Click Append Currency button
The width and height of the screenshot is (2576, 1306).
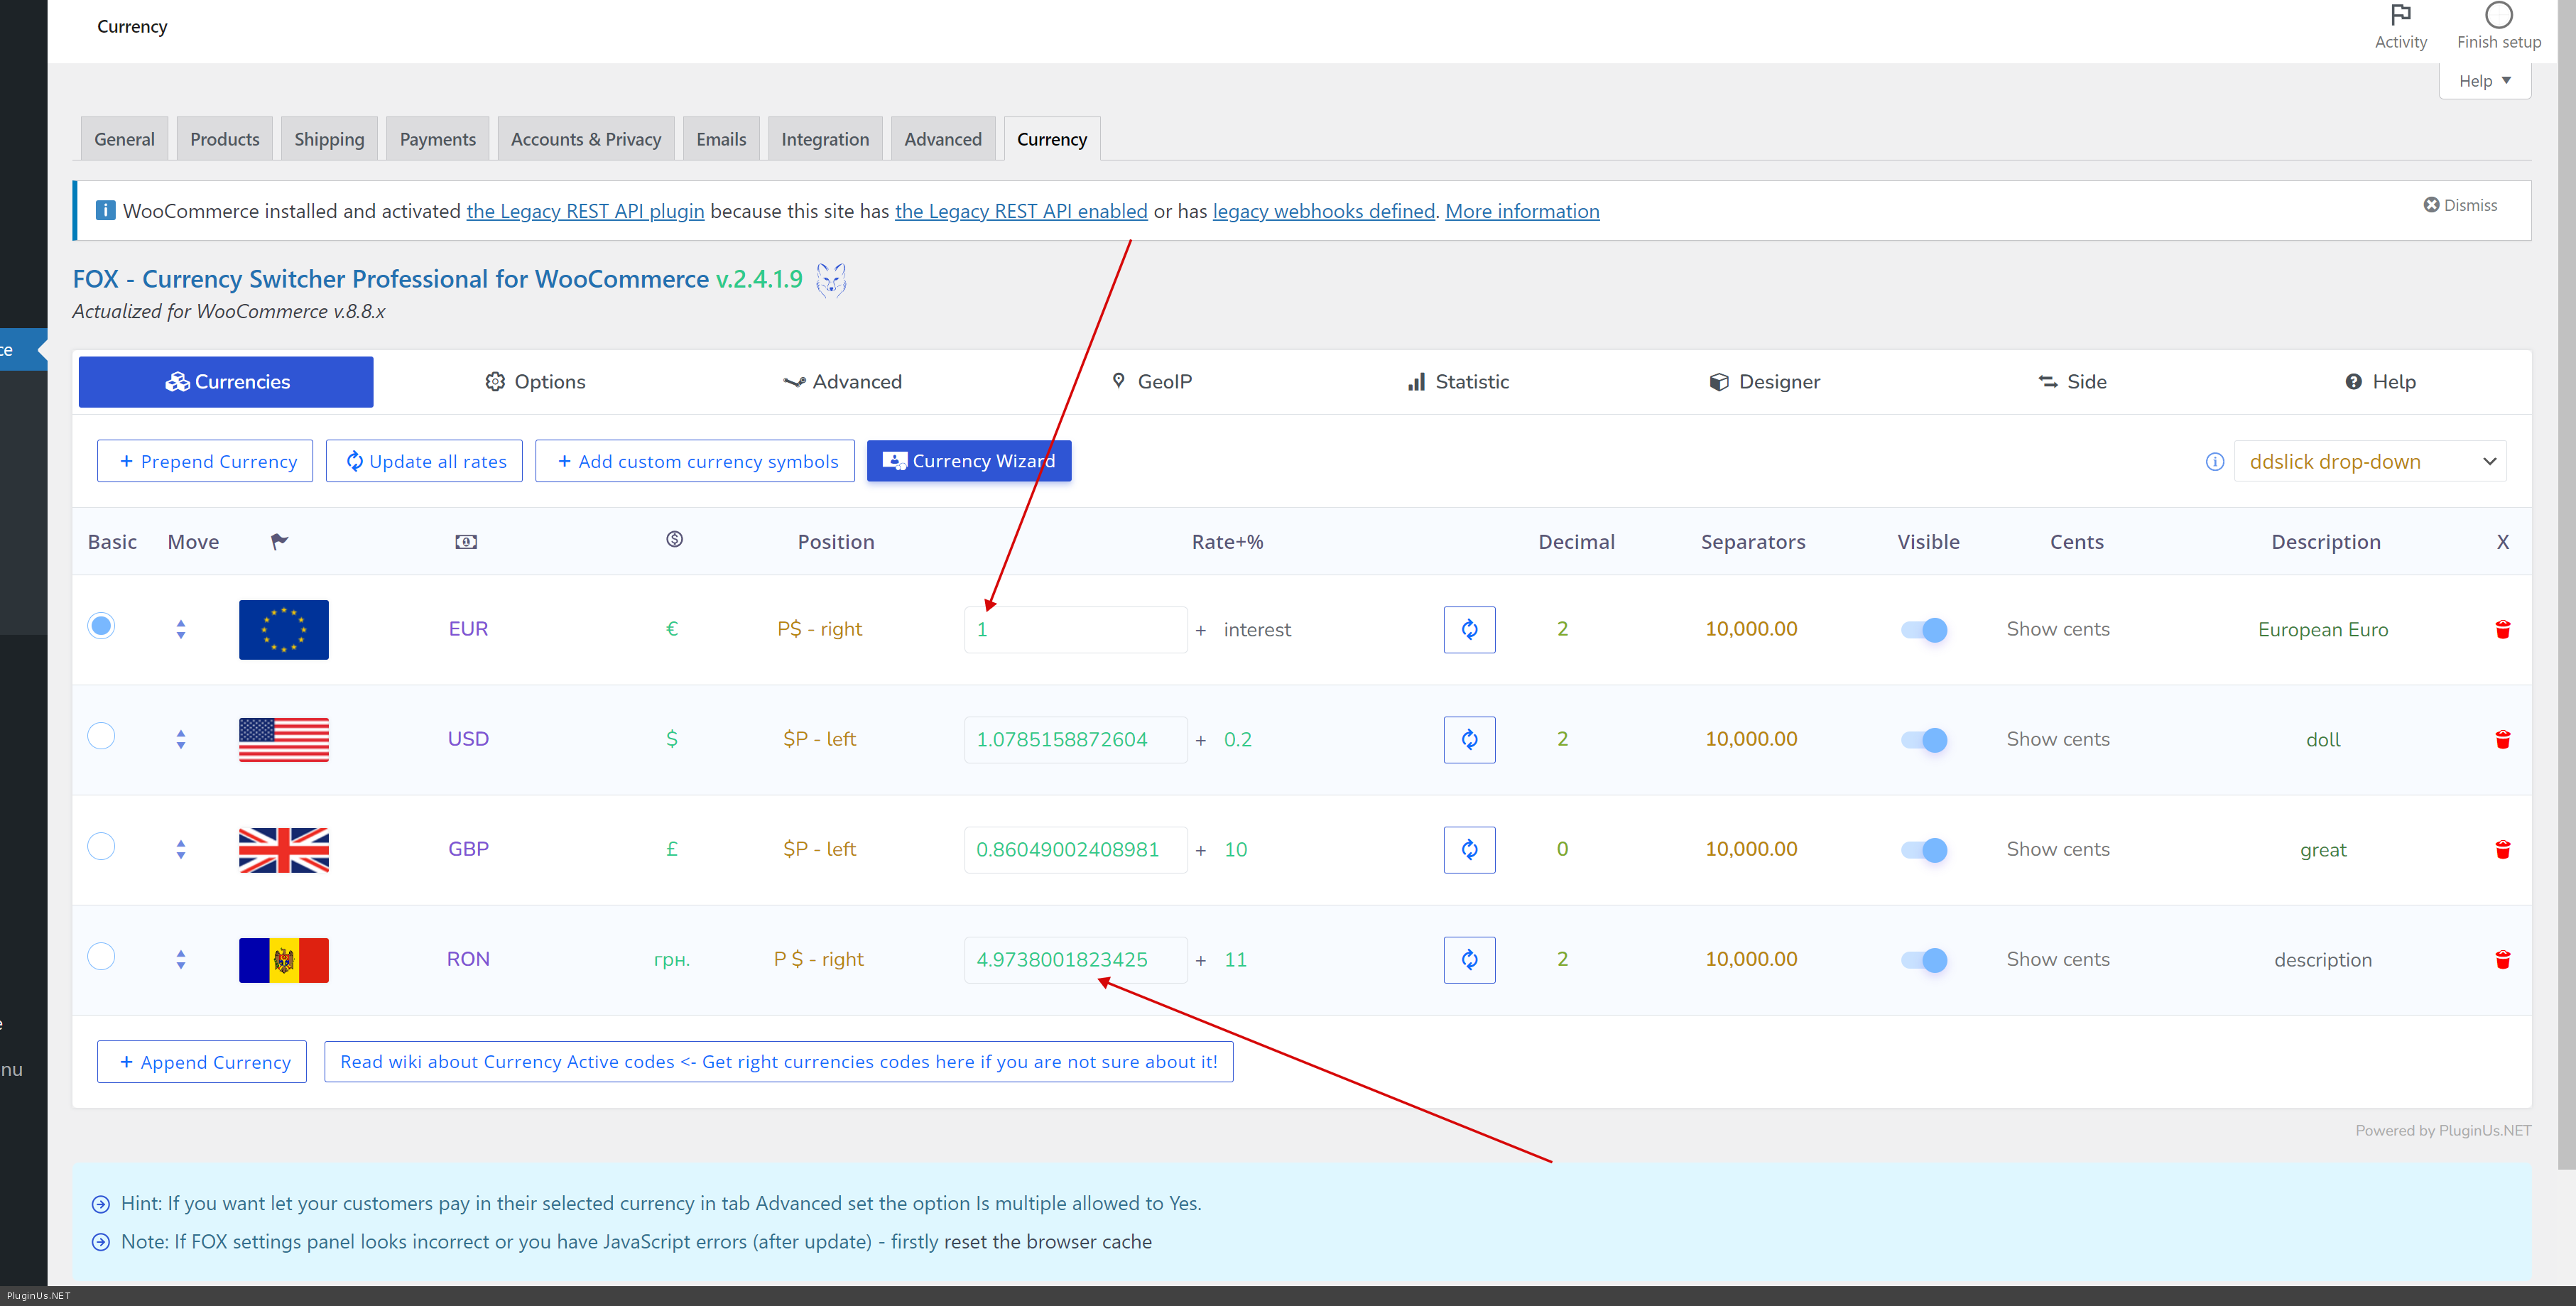click(x=202, y=1062)
